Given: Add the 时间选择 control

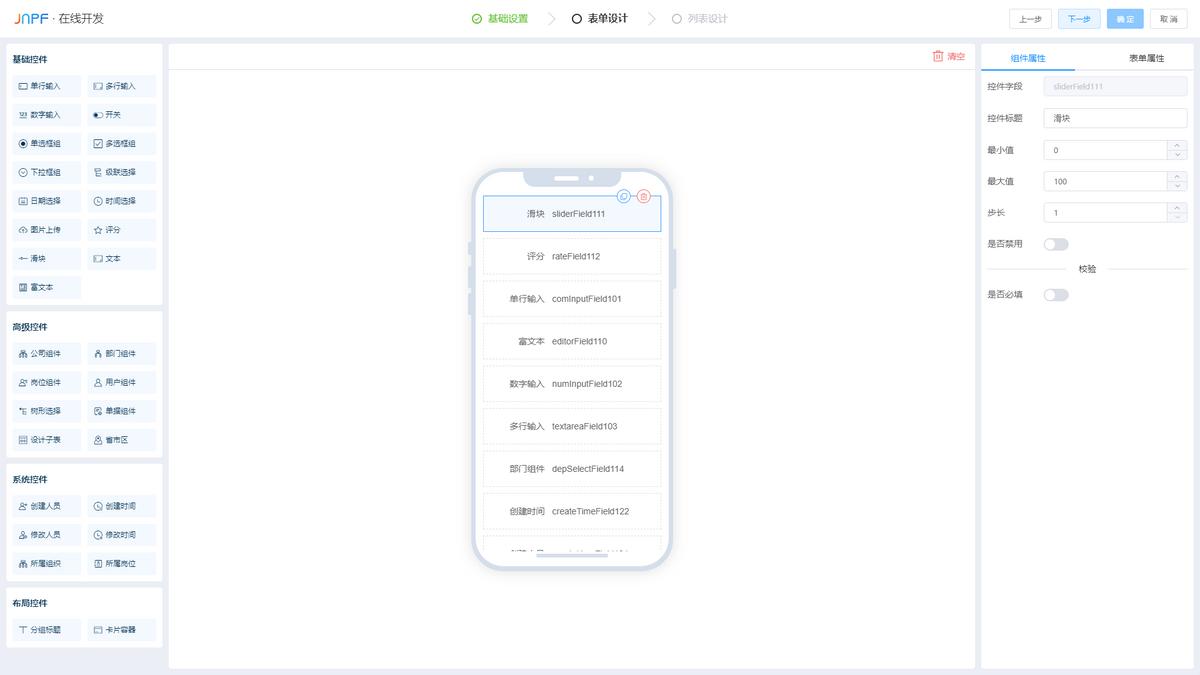Looking at the screenshot, I should tap(122, 201).
